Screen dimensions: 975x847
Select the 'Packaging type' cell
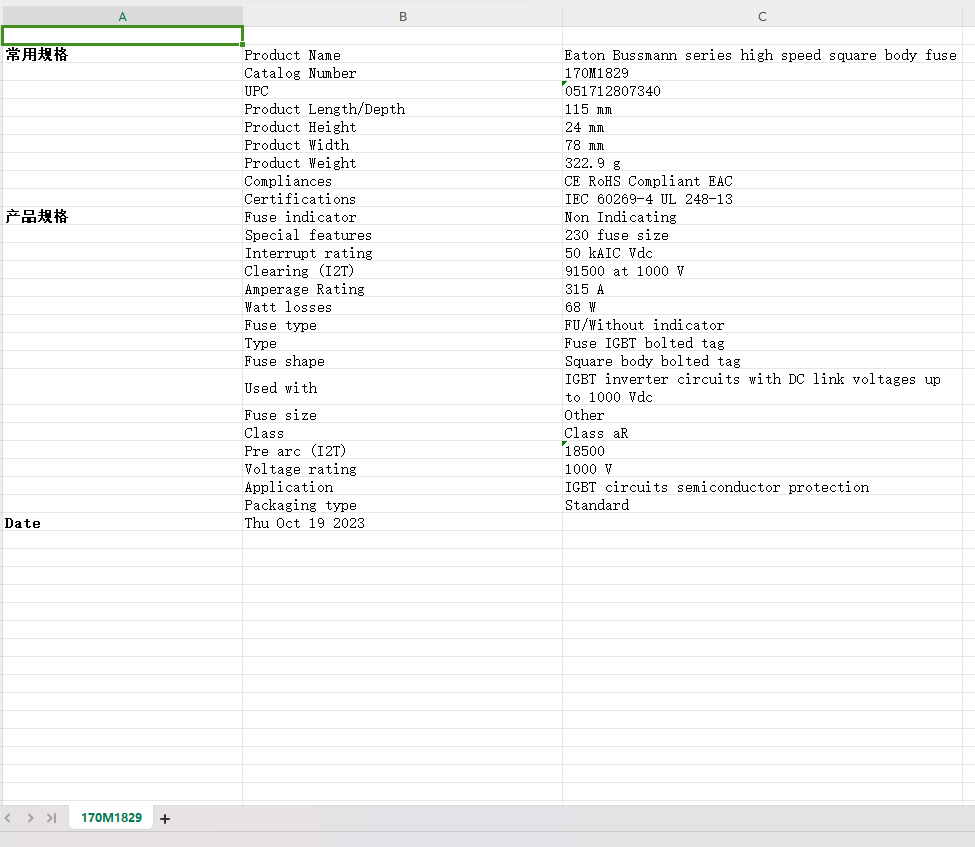402,505
